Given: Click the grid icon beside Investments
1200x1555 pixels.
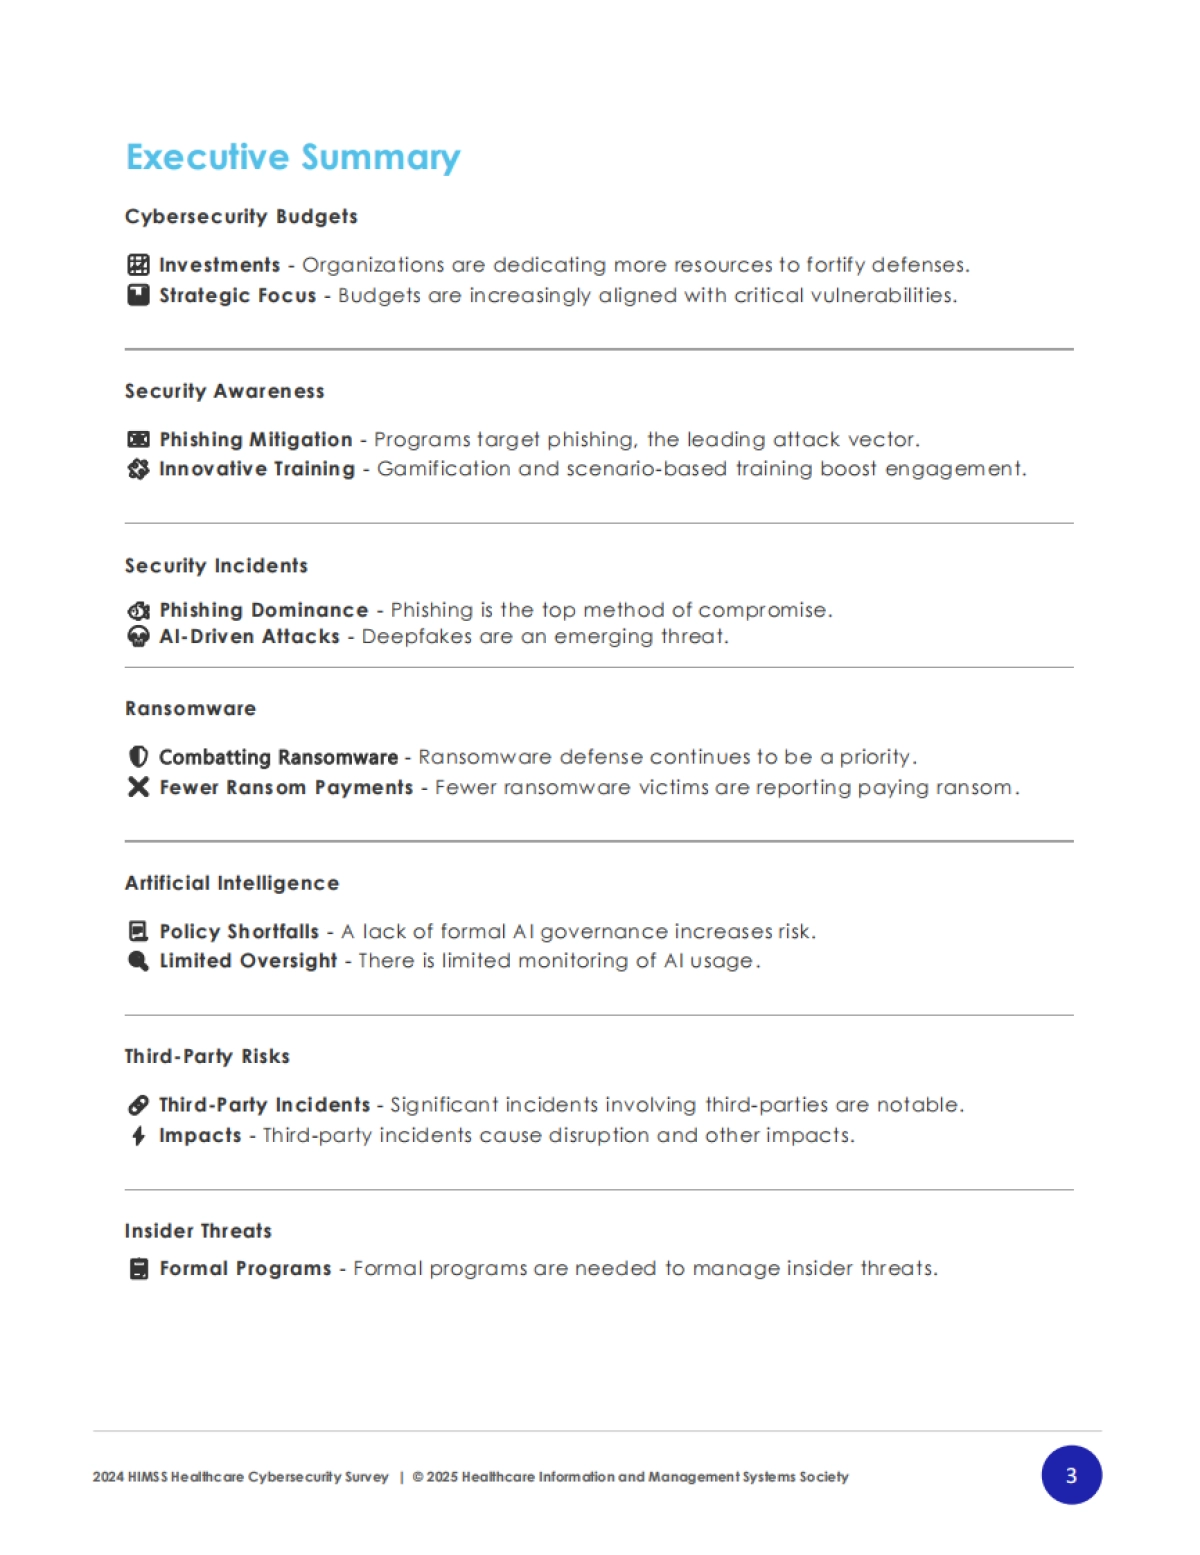Looking at the screenshot, I should click(139, 265).
